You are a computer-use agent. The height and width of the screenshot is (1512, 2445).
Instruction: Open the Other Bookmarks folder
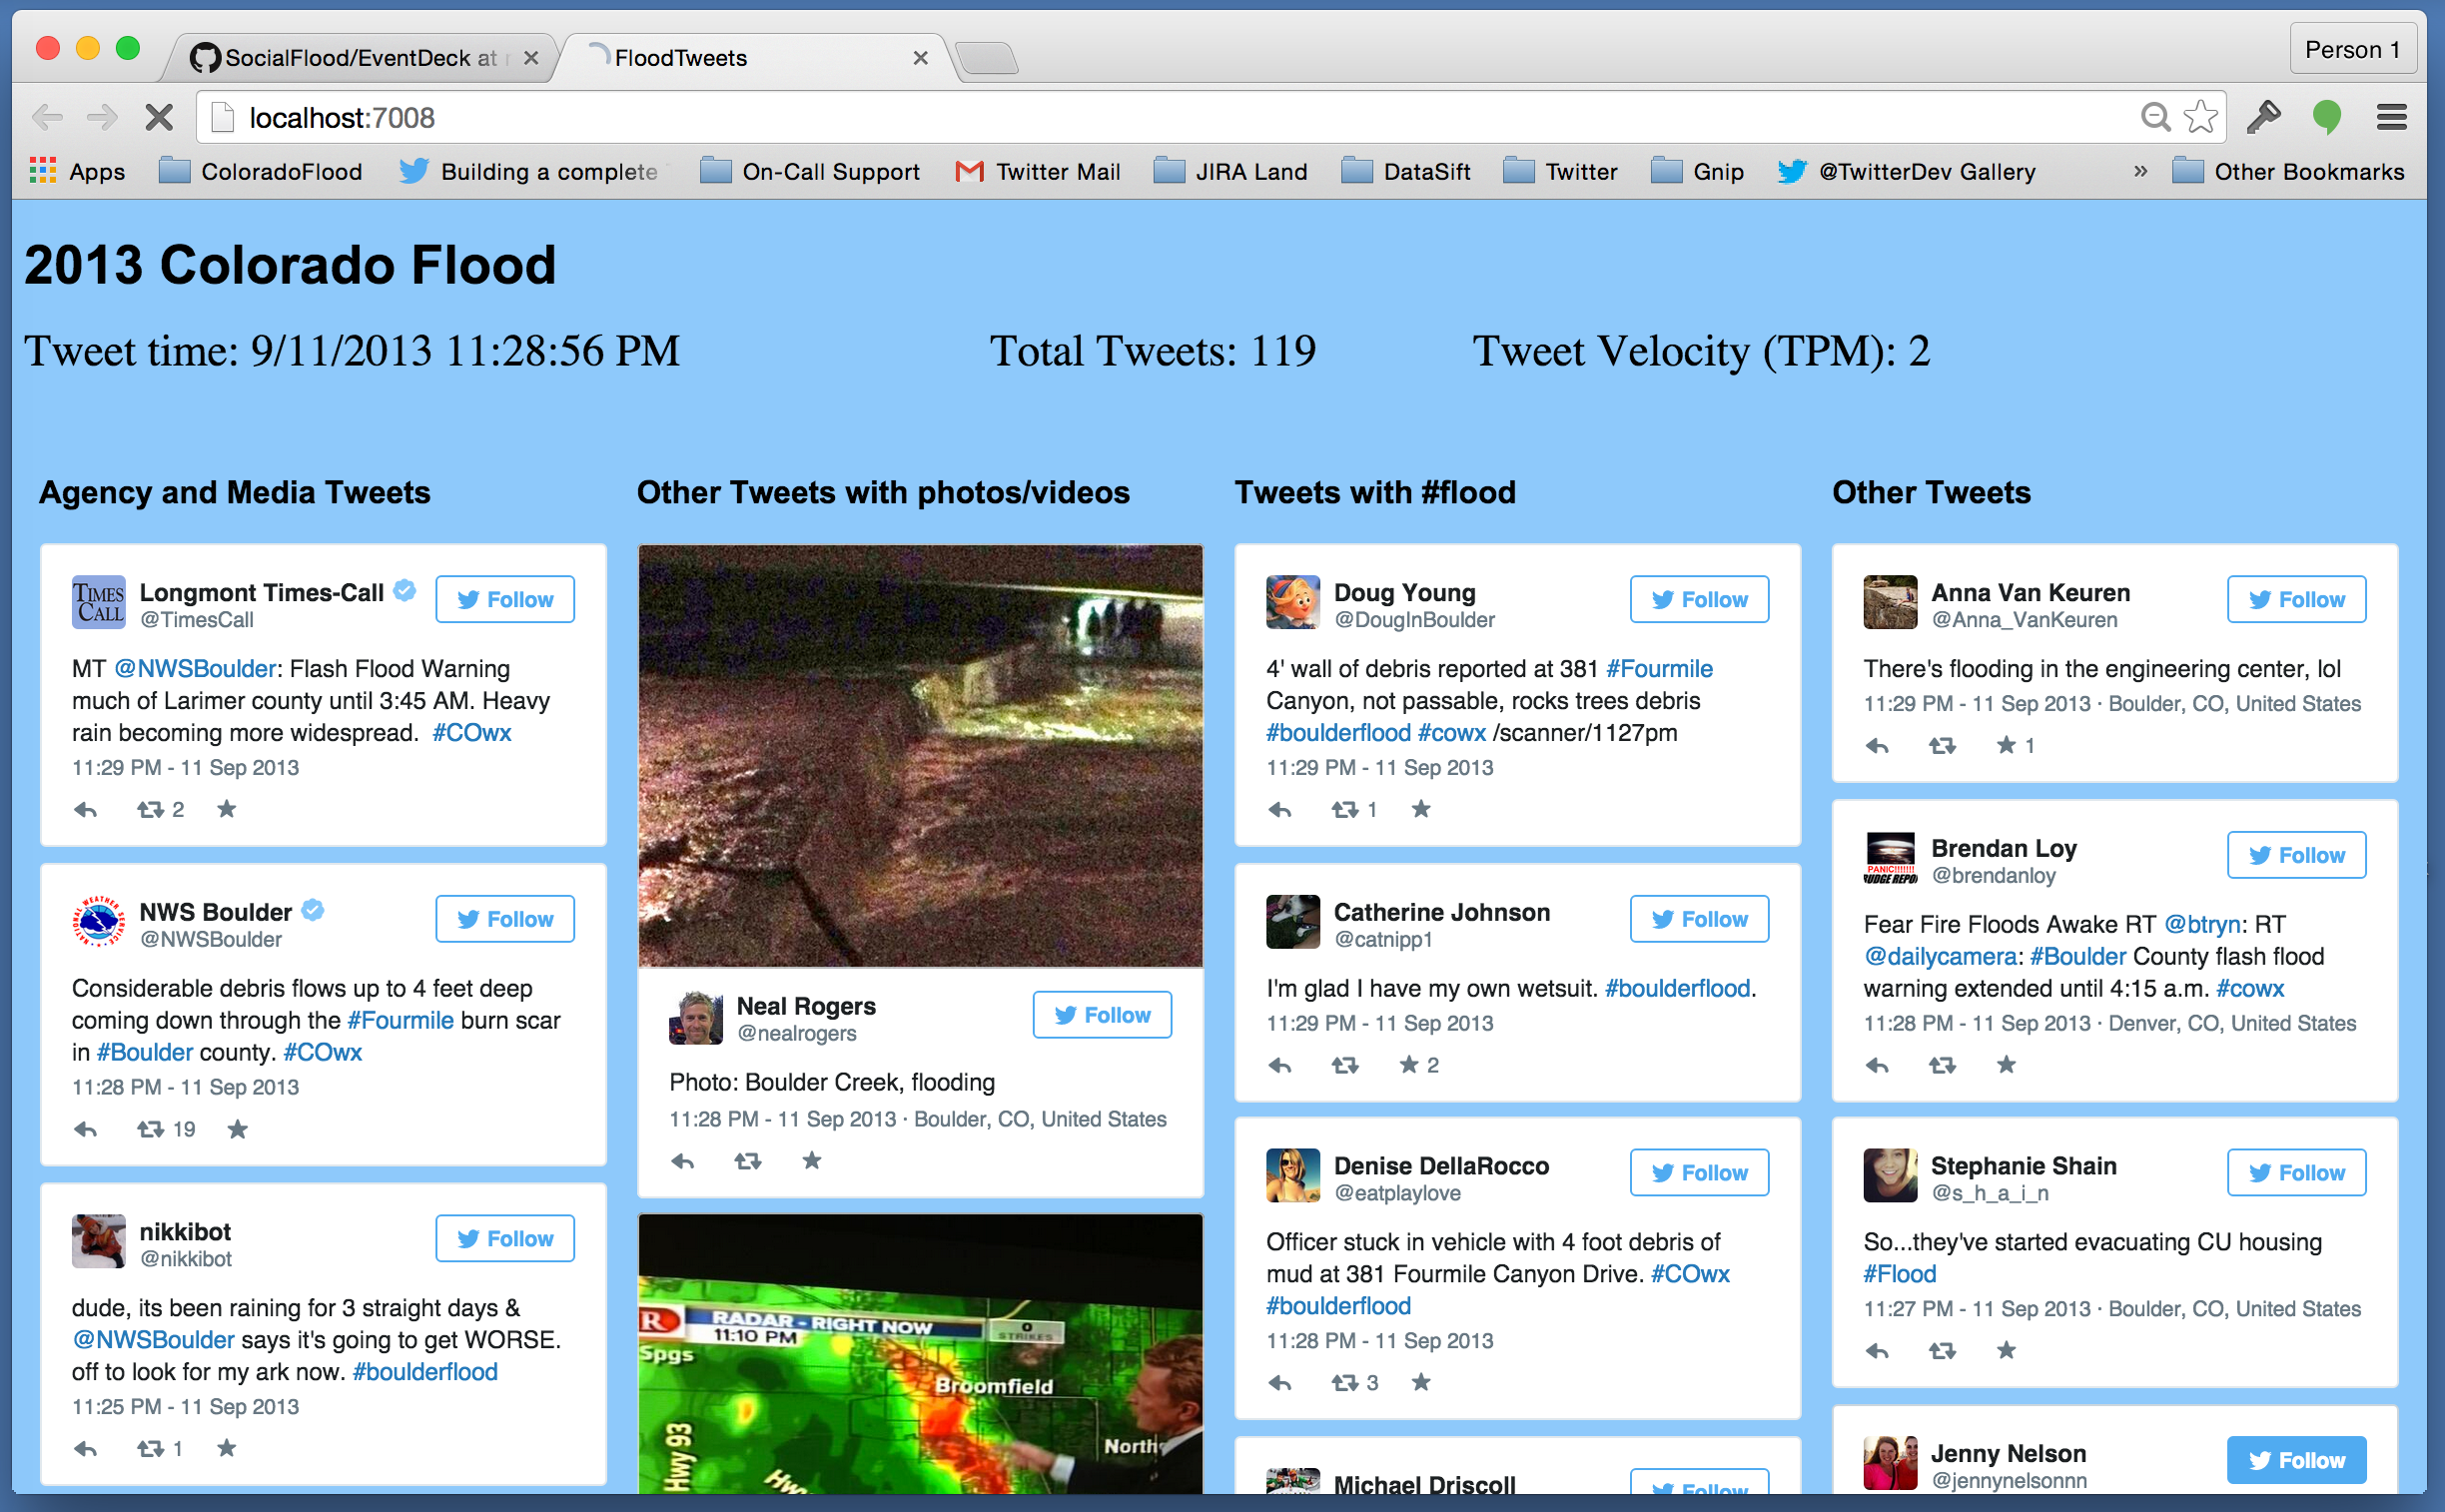pyautogui.click(x=2288, y=171)
